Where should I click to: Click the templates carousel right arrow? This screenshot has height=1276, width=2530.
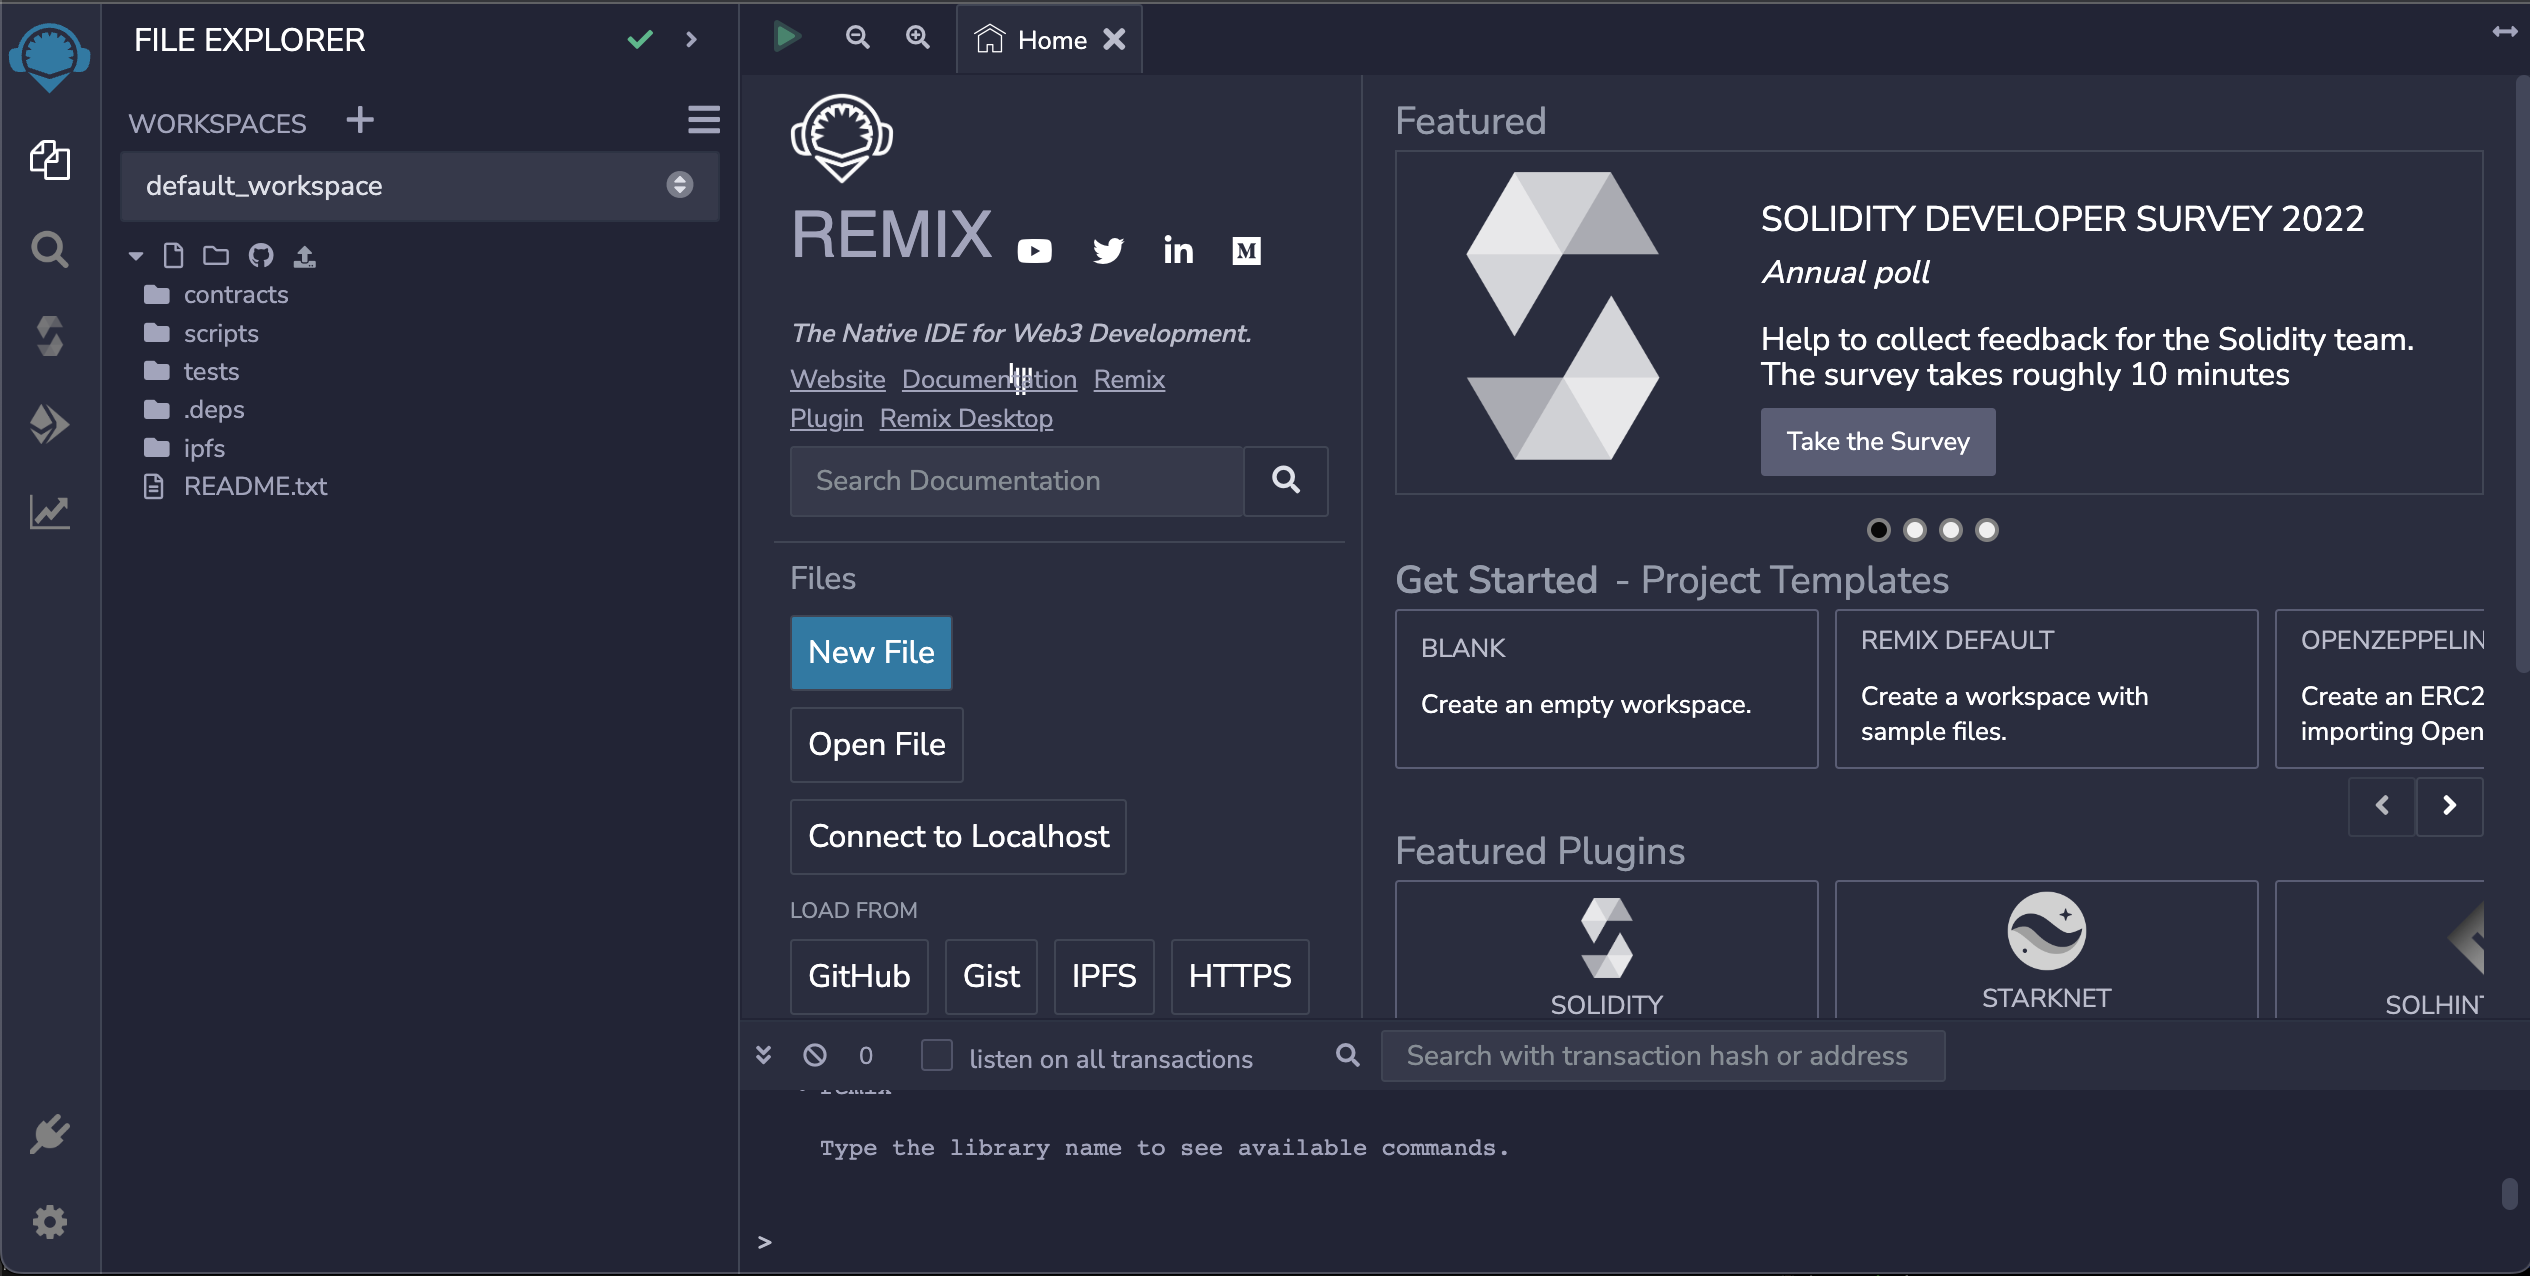2449,806
